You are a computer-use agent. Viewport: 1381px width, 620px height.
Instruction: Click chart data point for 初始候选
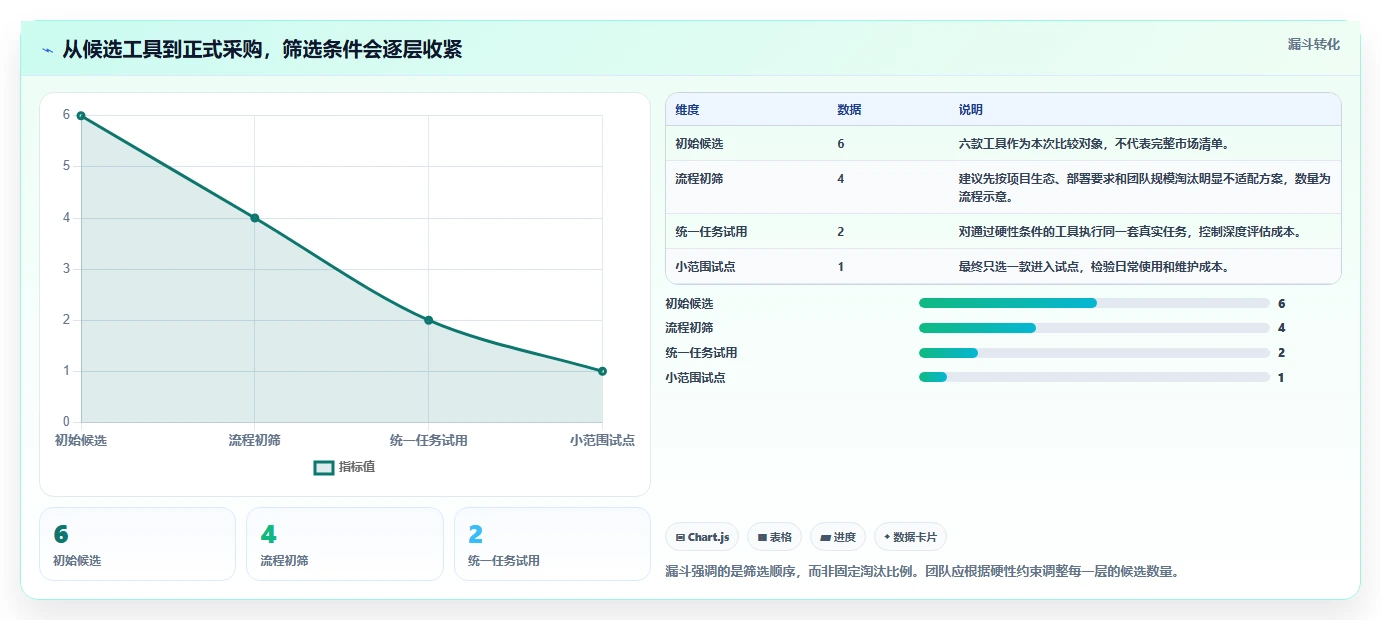(x=81, y=116)
